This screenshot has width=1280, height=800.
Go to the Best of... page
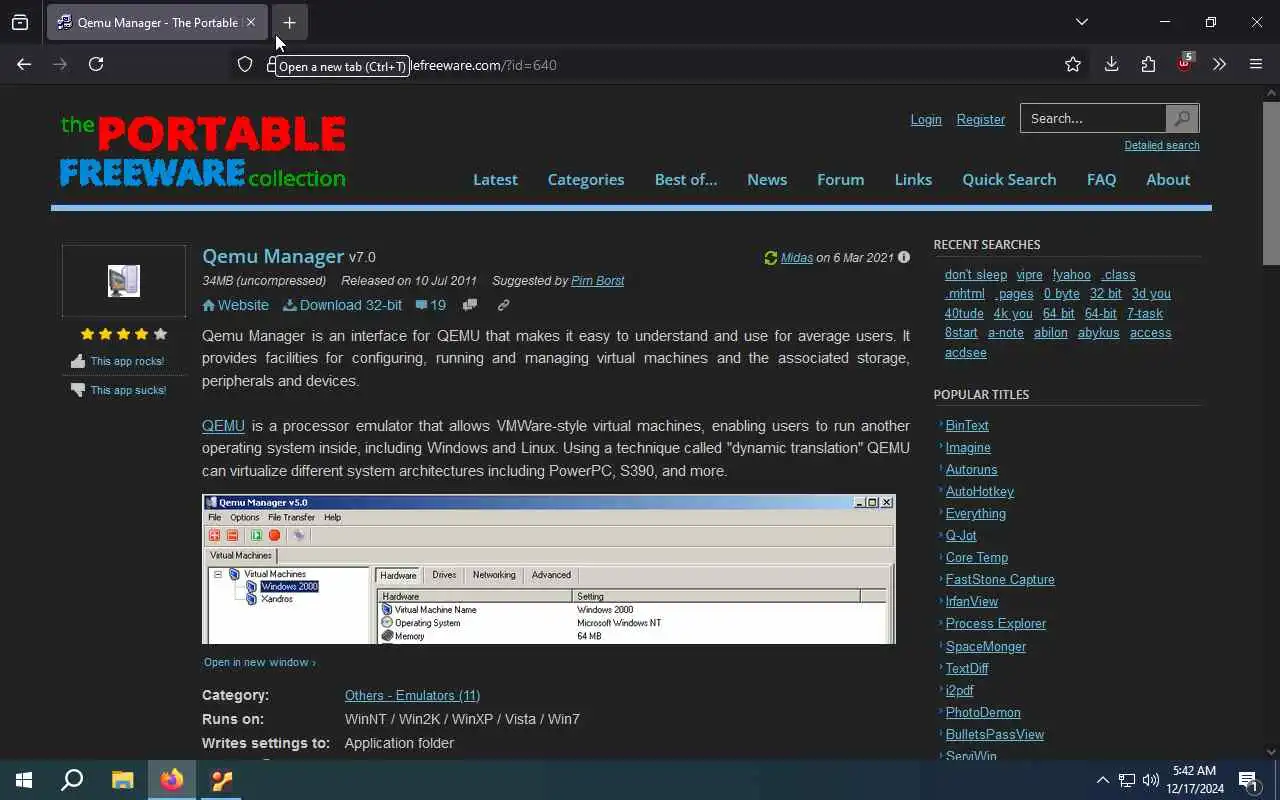[686, 180]
